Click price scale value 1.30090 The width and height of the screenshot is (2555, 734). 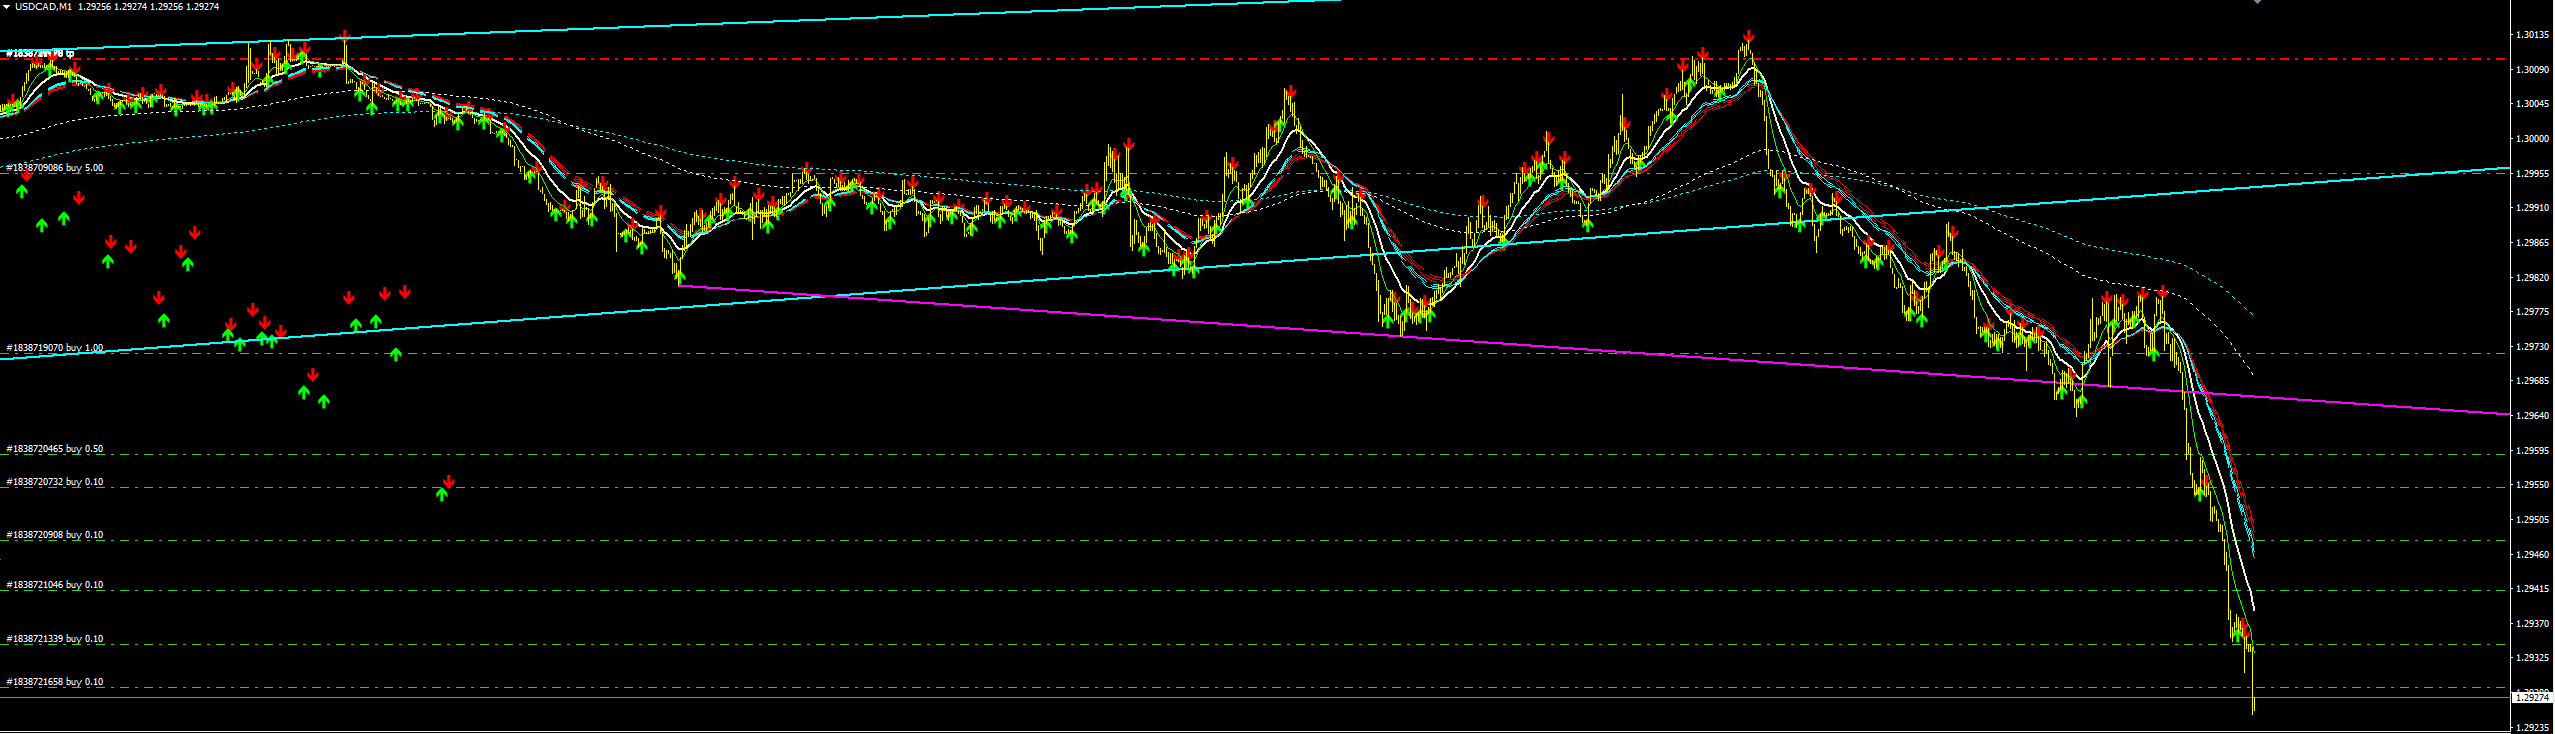pyautogui.click(x=2531, y=70)
